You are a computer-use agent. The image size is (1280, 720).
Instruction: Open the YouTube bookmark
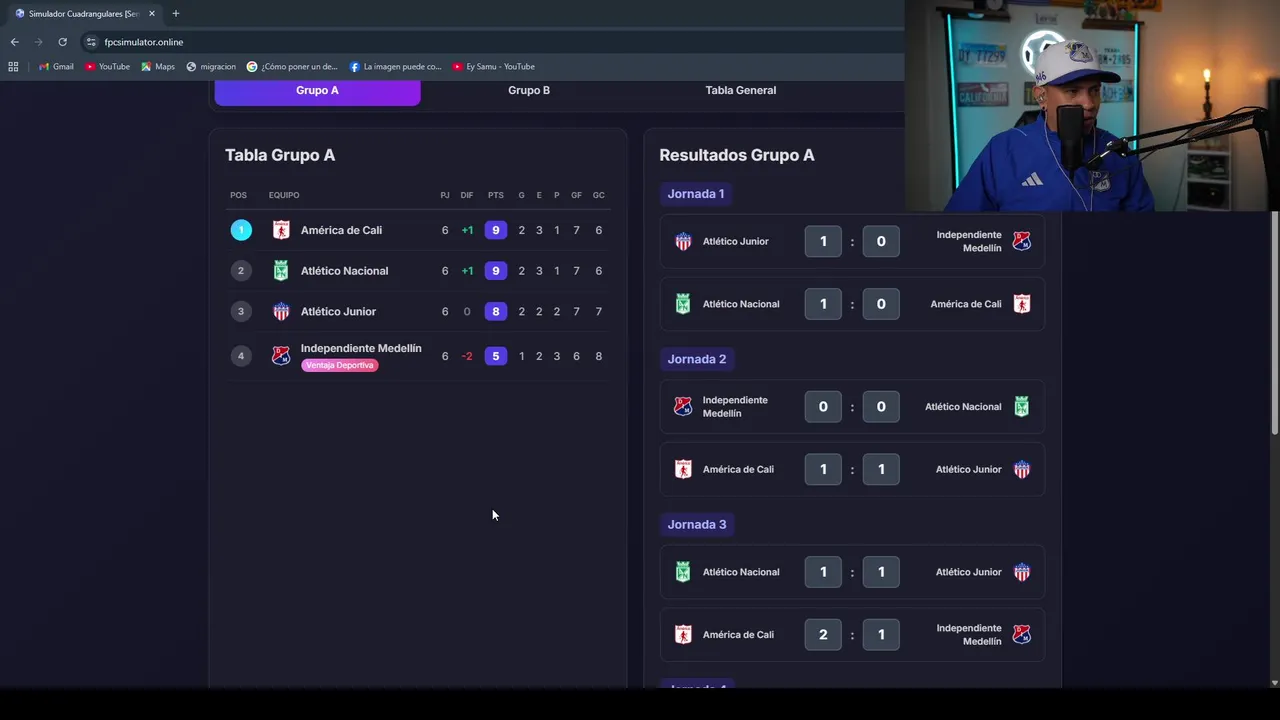click(x=107, y=67)
